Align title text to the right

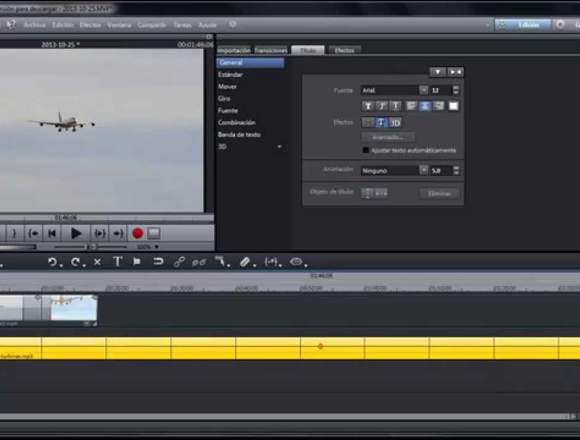(439, 106)
